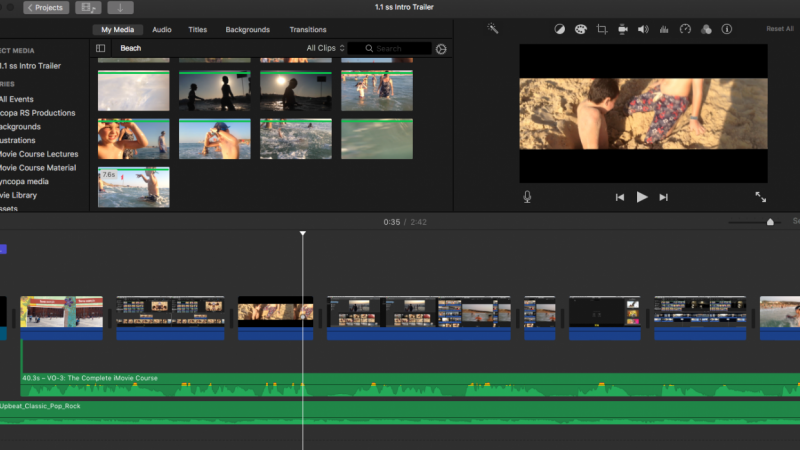Go back to Projects
This screenshot has width=800, height=450.
(x=46, y=8)
